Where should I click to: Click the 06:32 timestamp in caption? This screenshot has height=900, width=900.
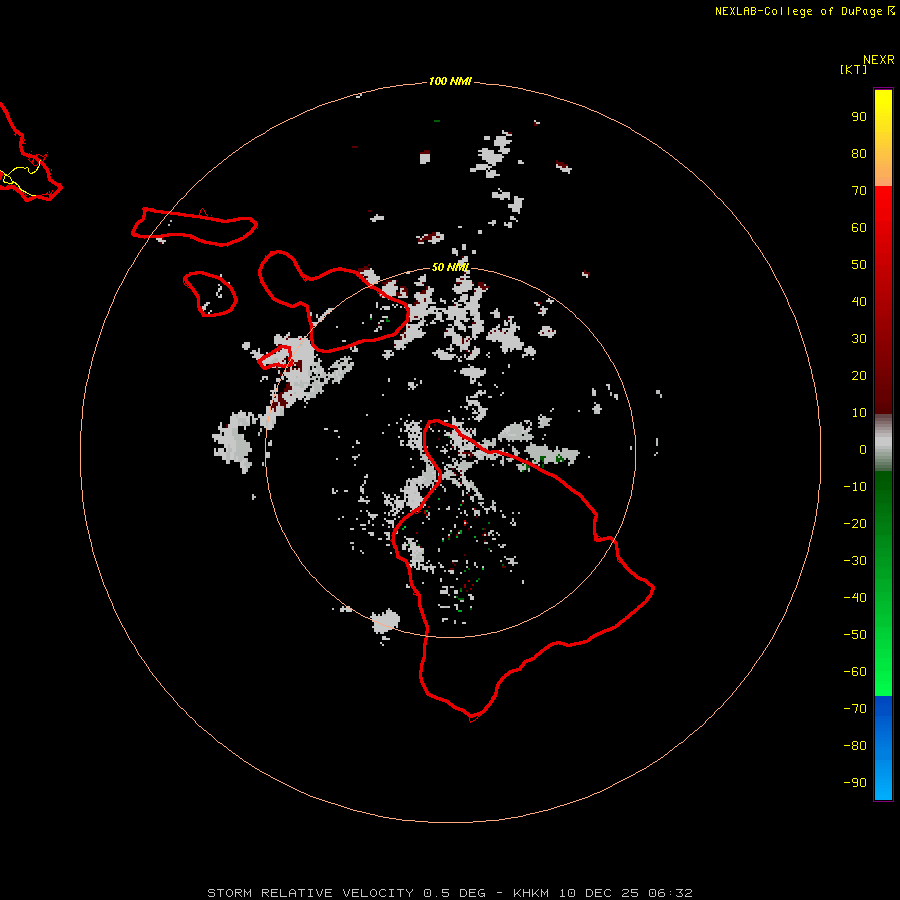click(670, 893)
